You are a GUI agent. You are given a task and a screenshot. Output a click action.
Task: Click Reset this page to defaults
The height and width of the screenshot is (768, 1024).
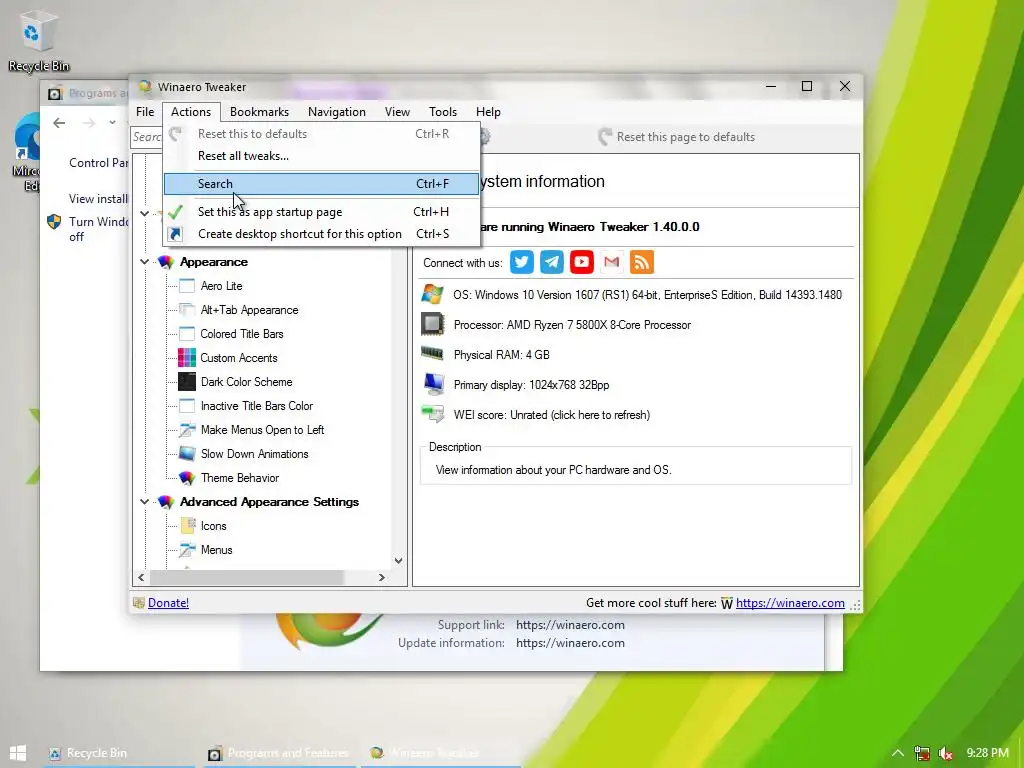tap(677, 137)
